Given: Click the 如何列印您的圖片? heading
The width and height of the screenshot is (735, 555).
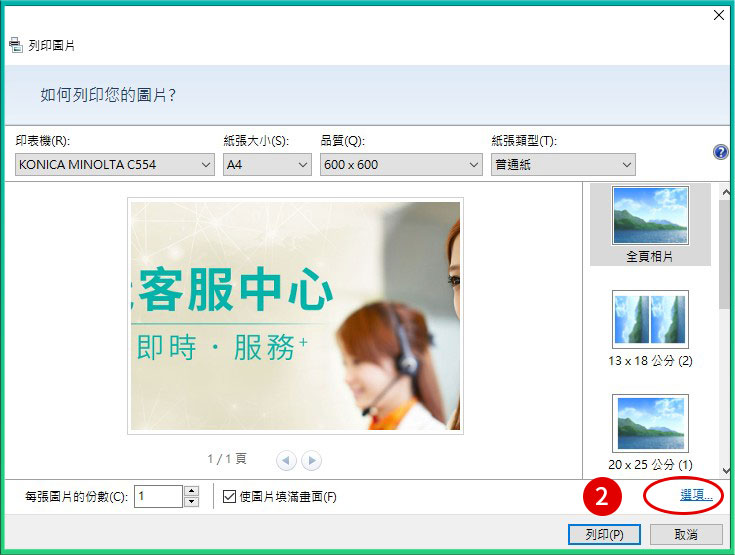Looking at the screenshot, I should click(108, 95).
